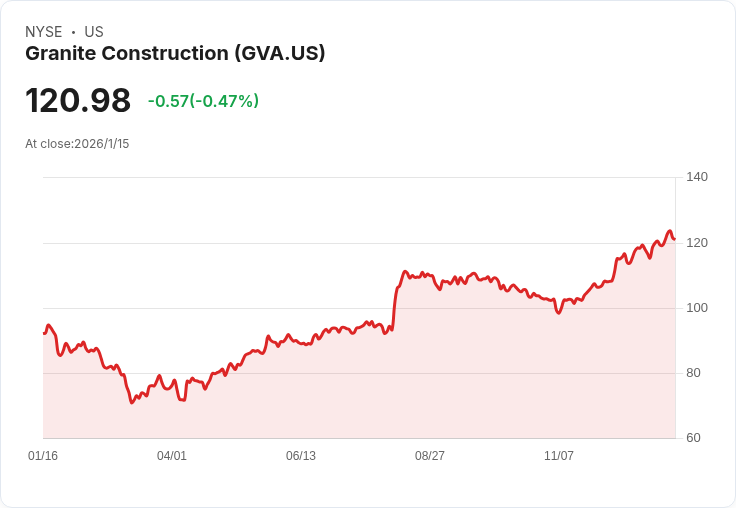Click the 08/27 date axis label

pos(430,456)
